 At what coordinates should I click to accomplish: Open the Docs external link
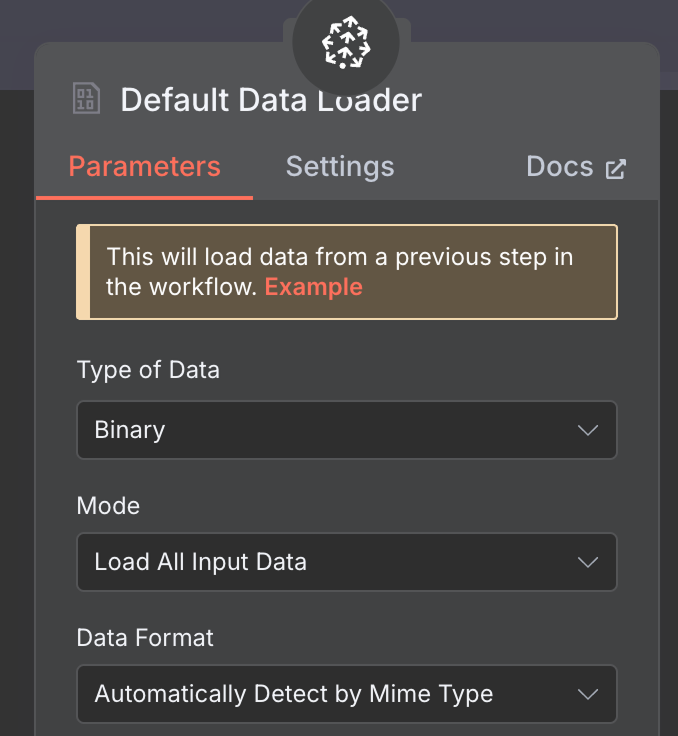(x=576, y=166)
